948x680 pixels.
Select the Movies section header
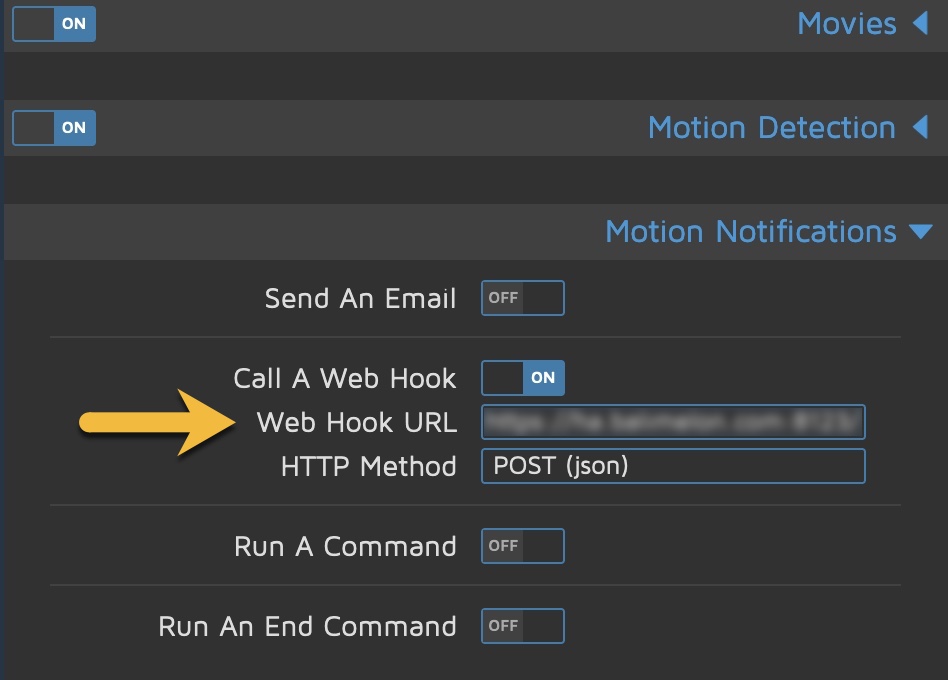848,23
